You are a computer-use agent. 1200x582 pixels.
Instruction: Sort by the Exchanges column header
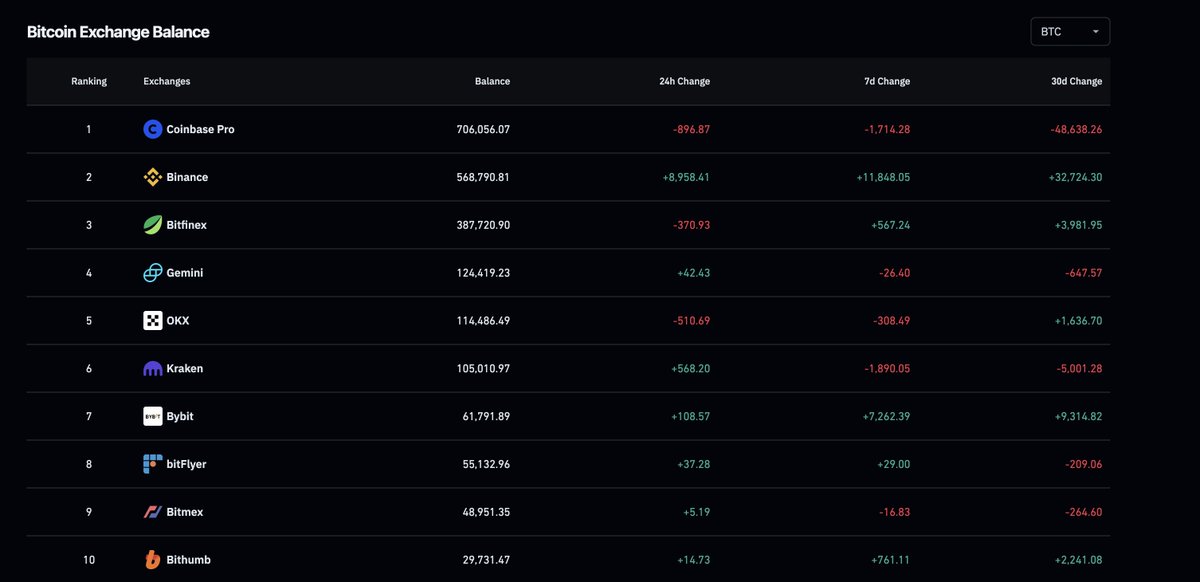(167, 81)
